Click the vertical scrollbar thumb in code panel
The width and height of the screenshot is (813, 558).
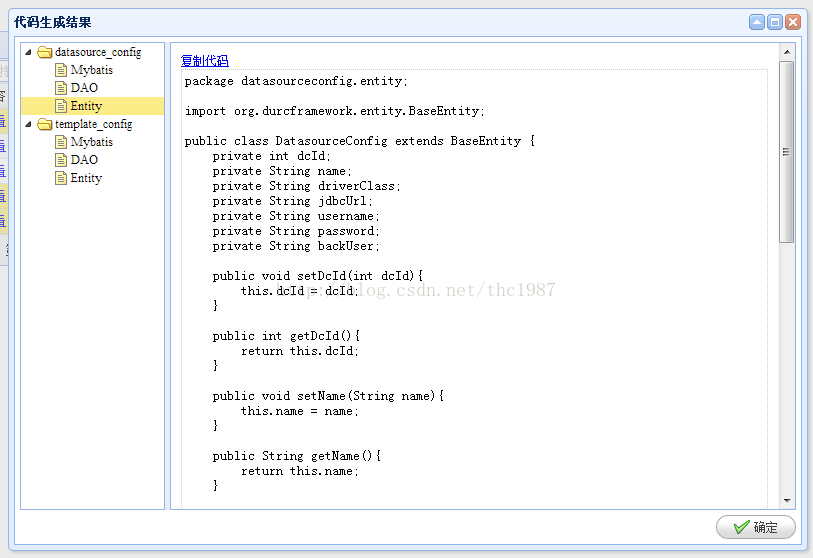pyautogui.click(x=787, y=150)
